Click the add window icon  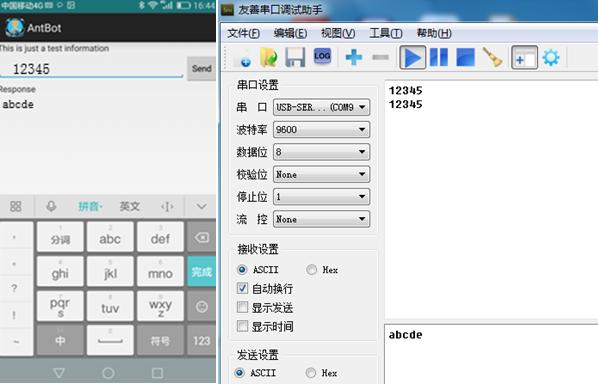524,58
